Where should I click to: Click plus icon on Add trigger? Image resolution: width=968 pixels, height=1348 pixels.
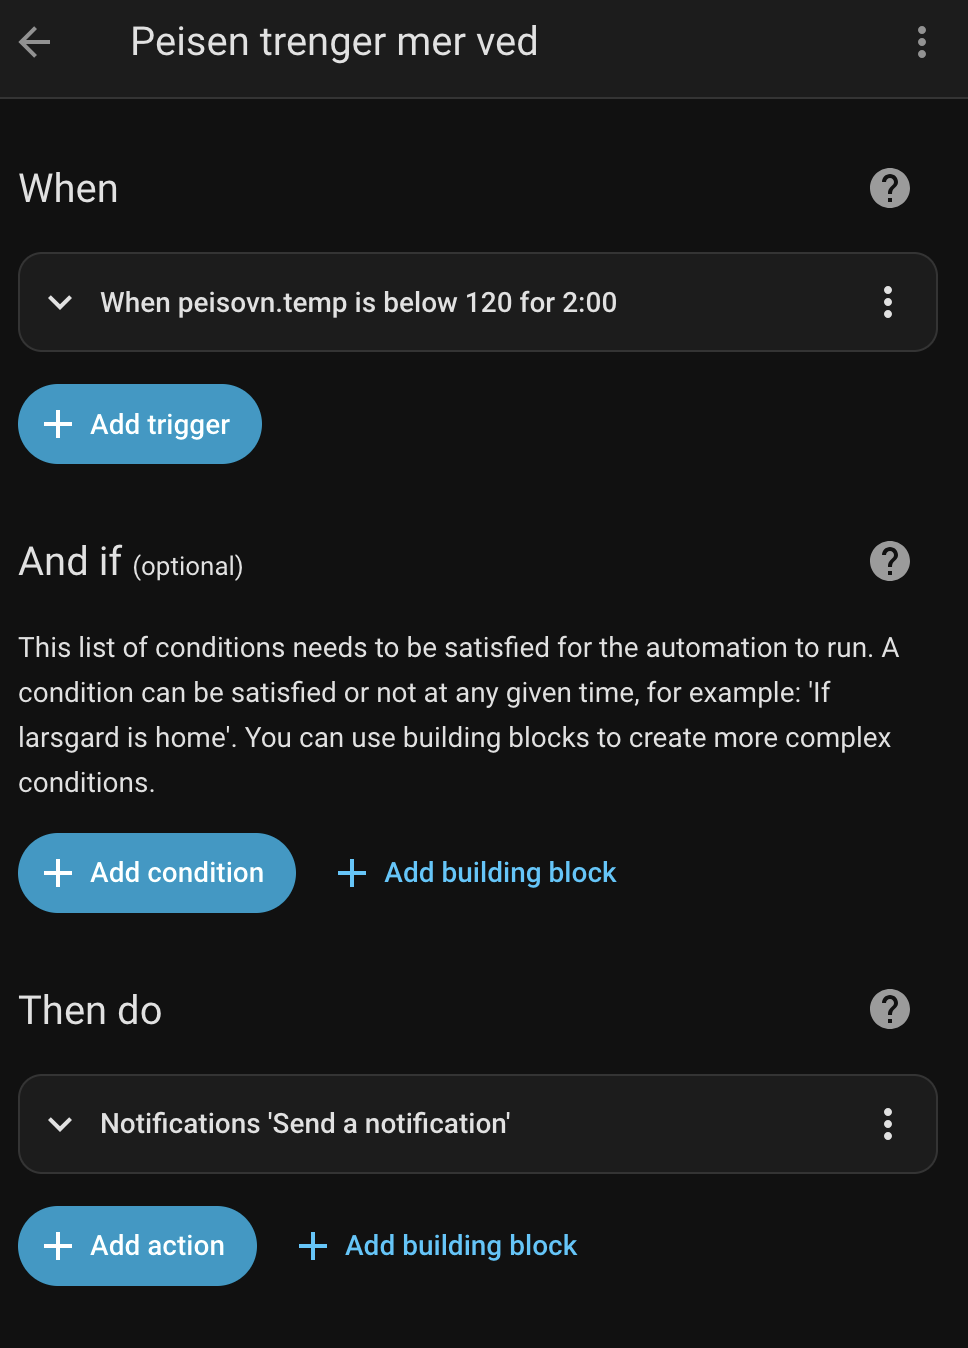coord(58,424)
